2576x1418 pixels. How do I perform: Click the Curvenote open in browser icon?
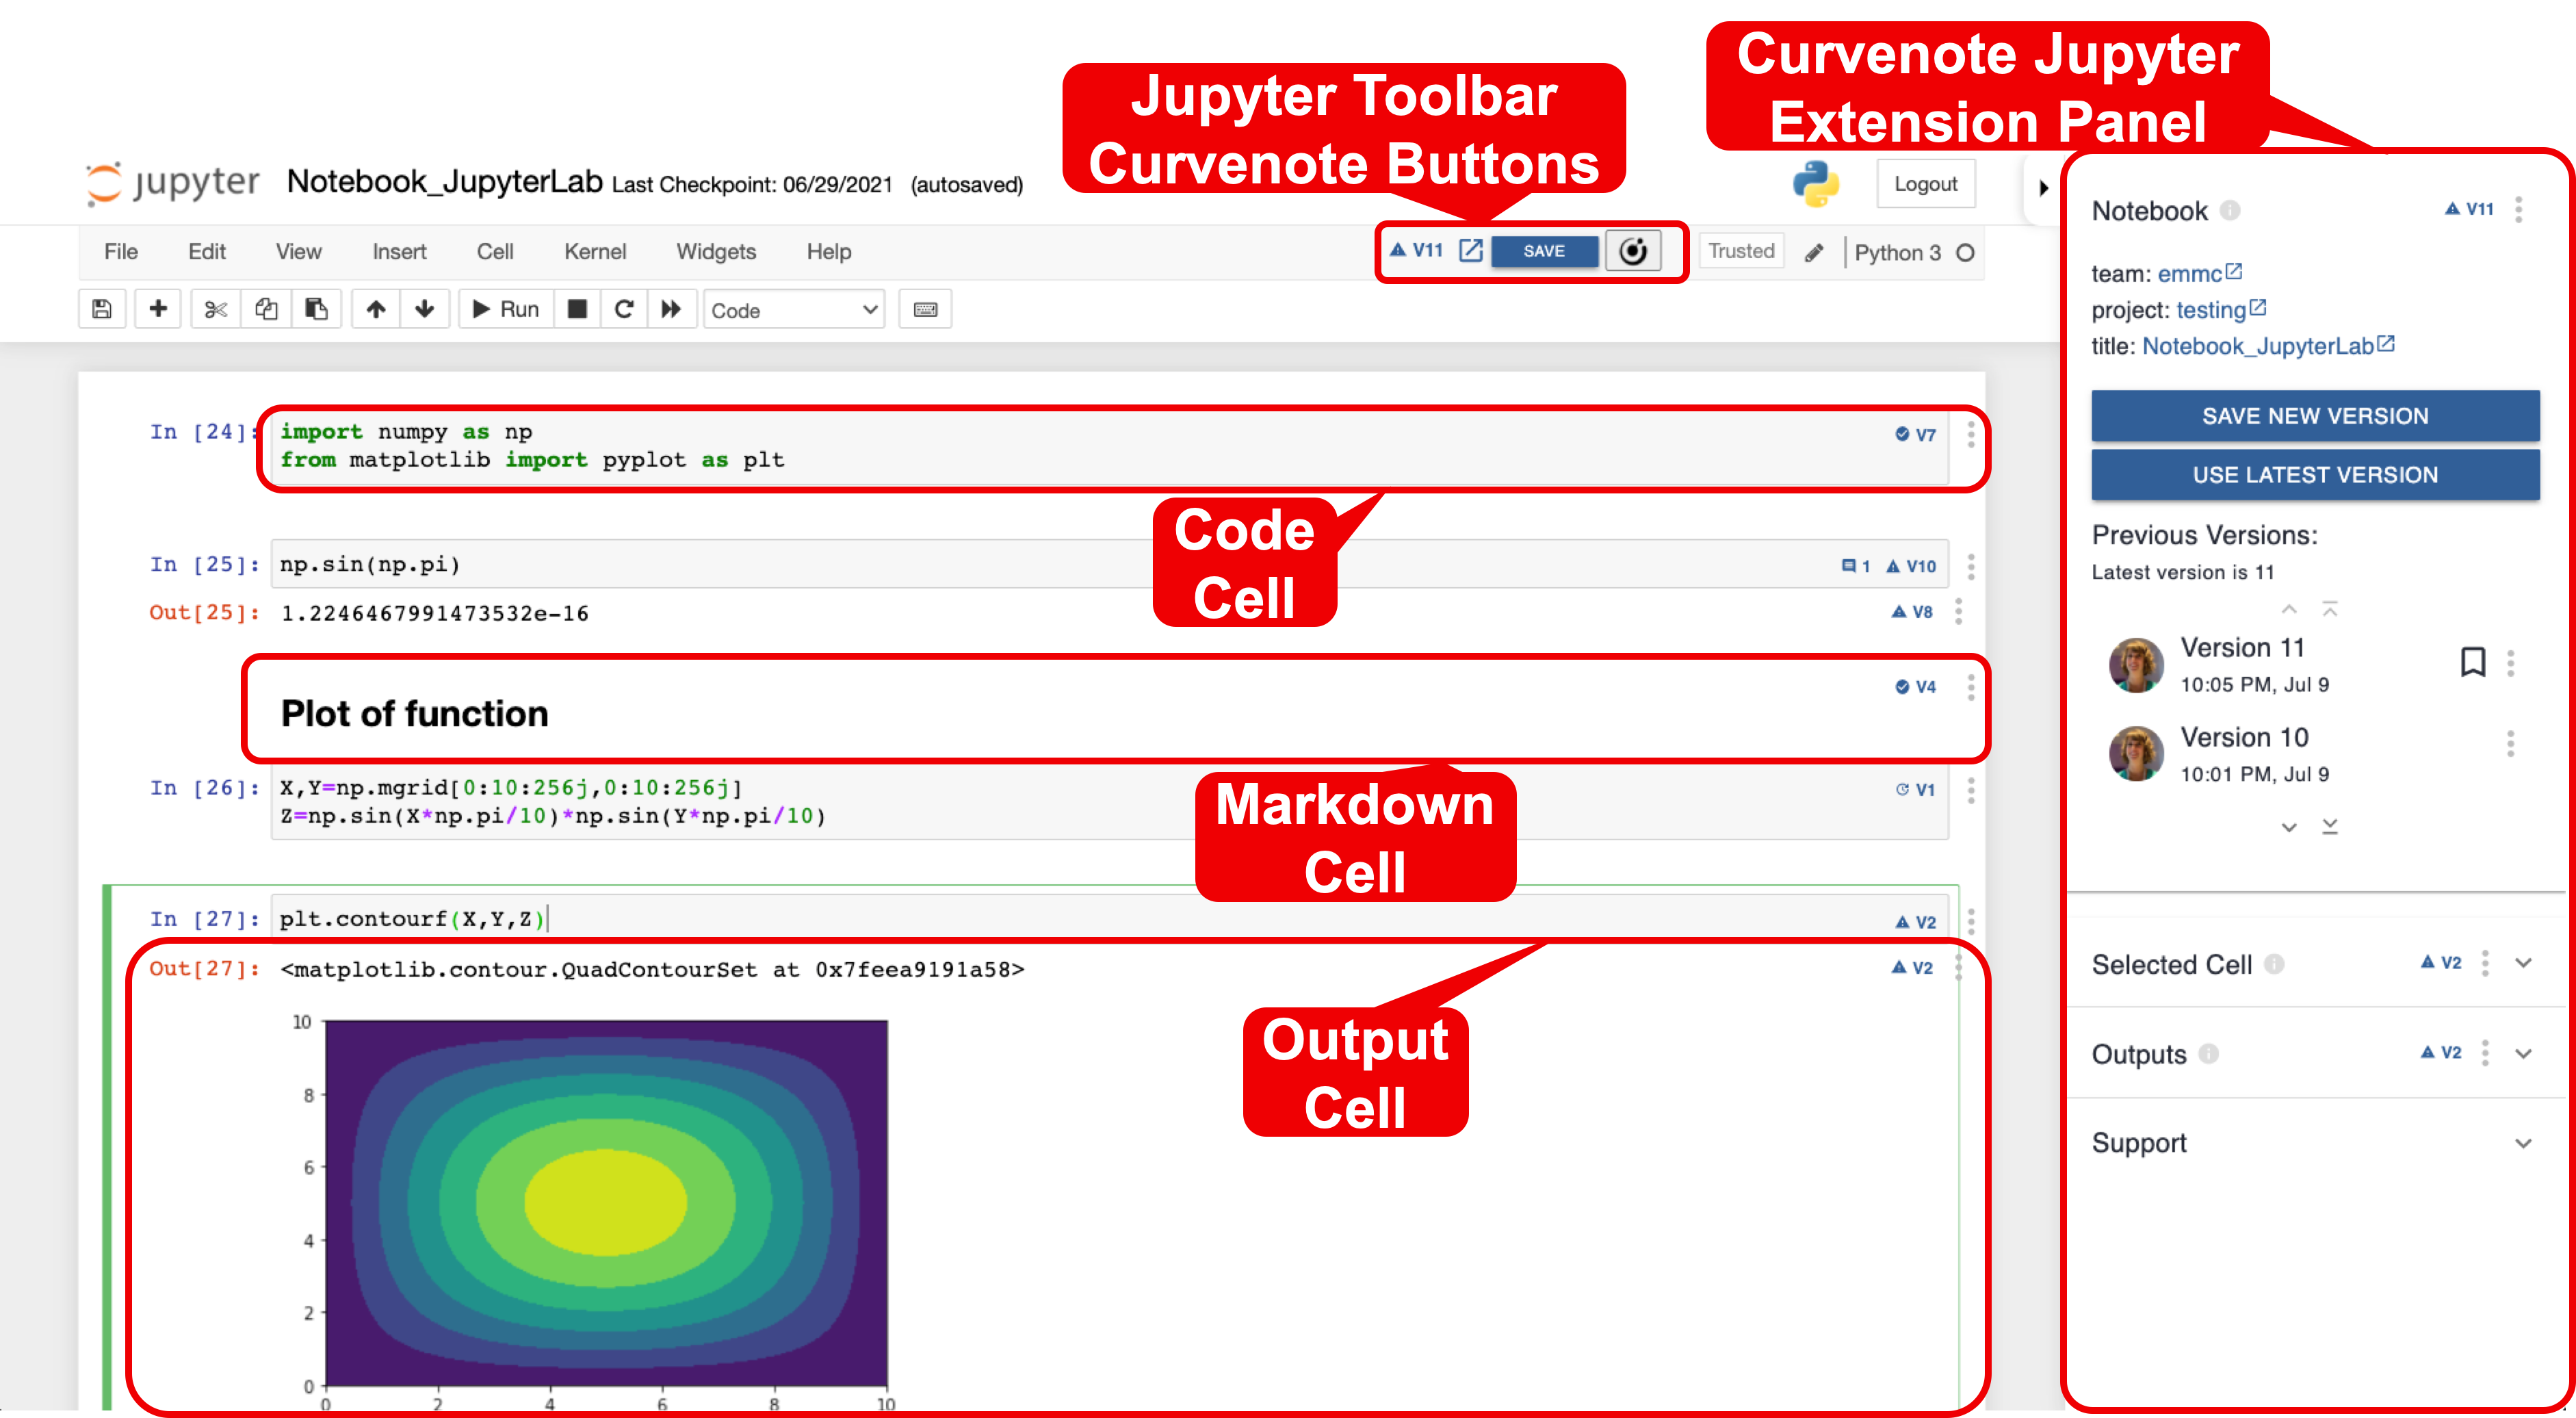1471,250
